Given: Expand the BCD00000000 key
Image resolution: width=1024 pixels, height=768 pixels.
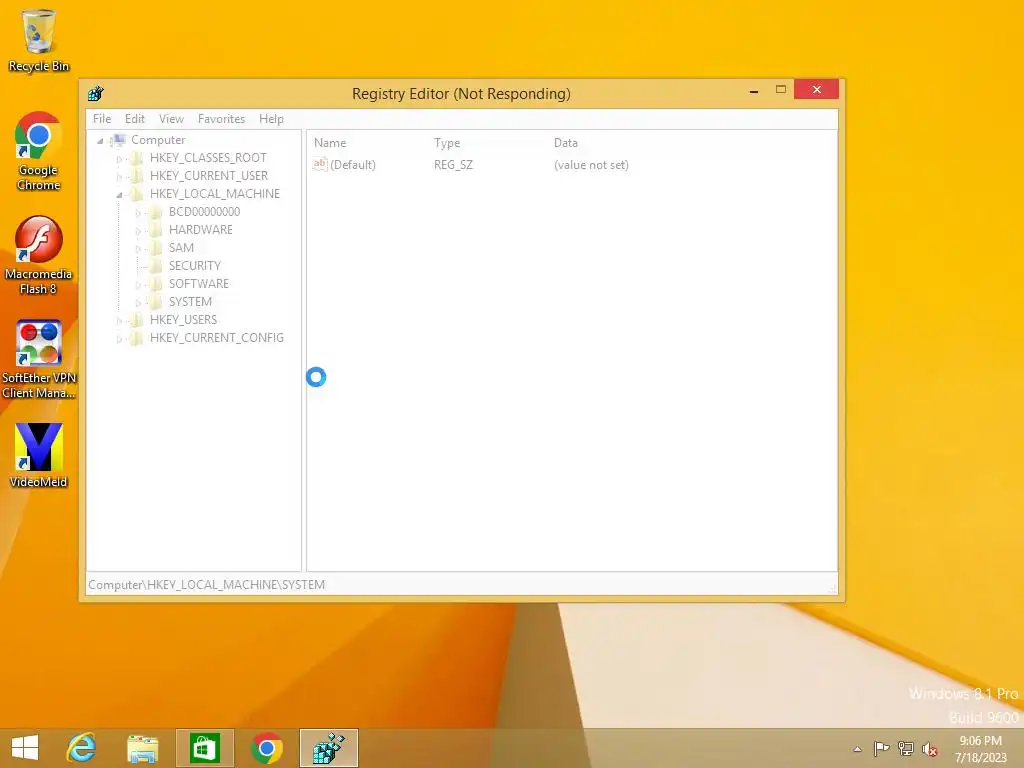Looking at the screenshot, I should click(138, 213).
